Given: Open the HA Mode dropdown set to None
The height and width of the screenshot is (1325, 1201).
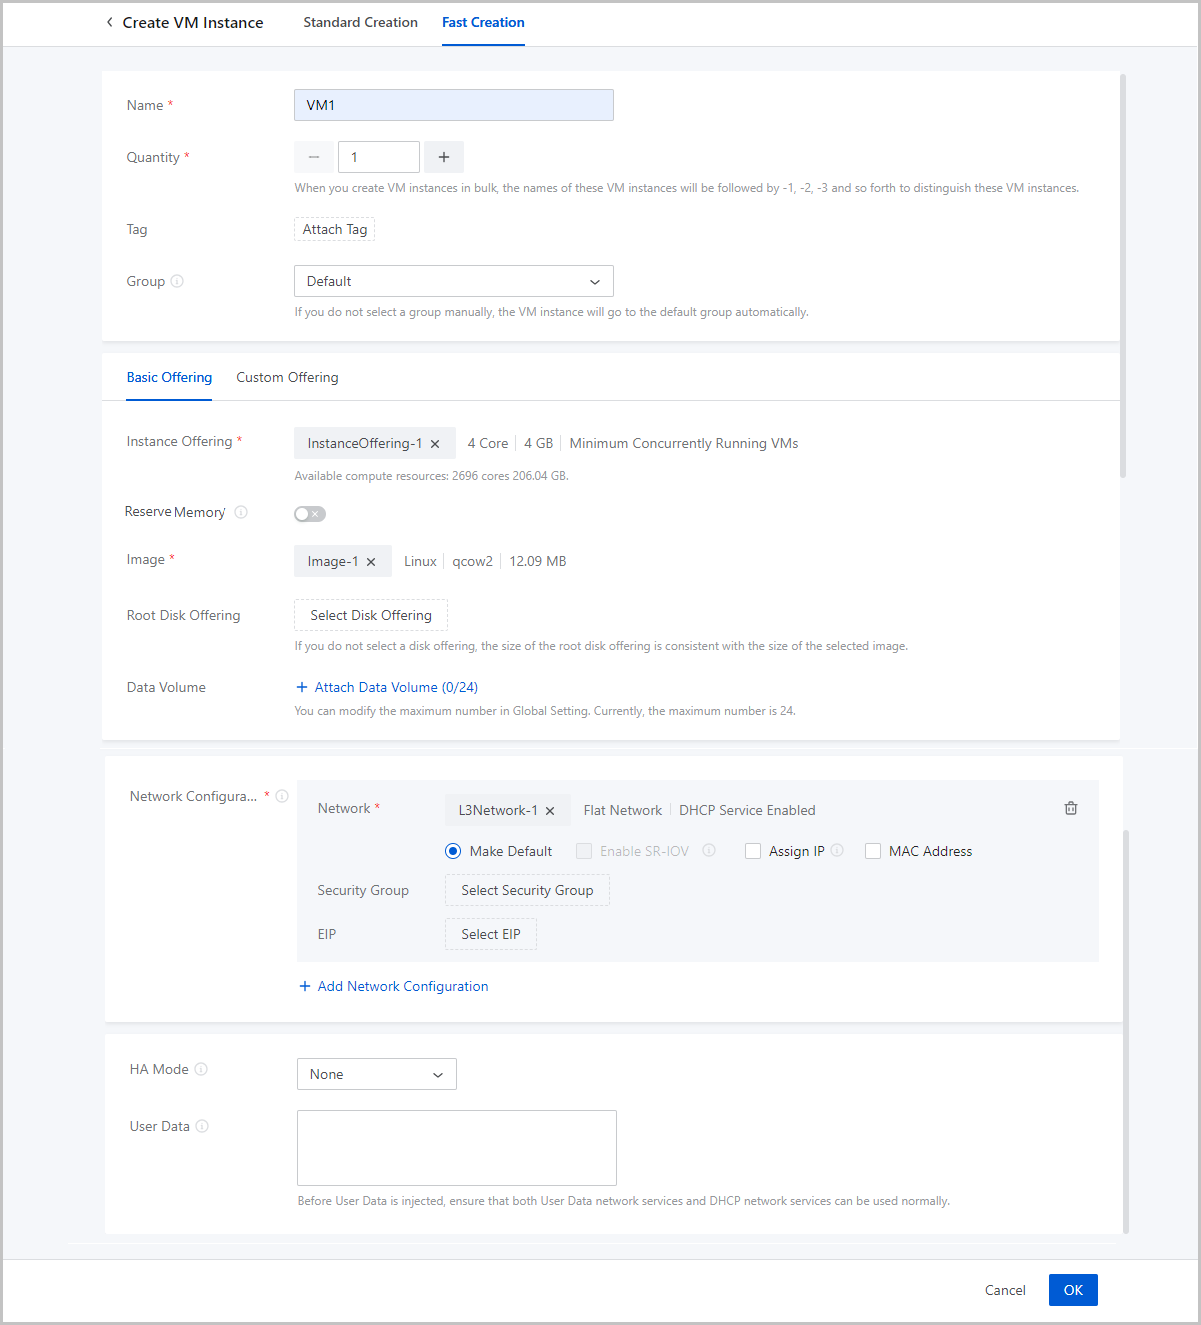Looking at the screenshot, I should tap(377, 1074).
